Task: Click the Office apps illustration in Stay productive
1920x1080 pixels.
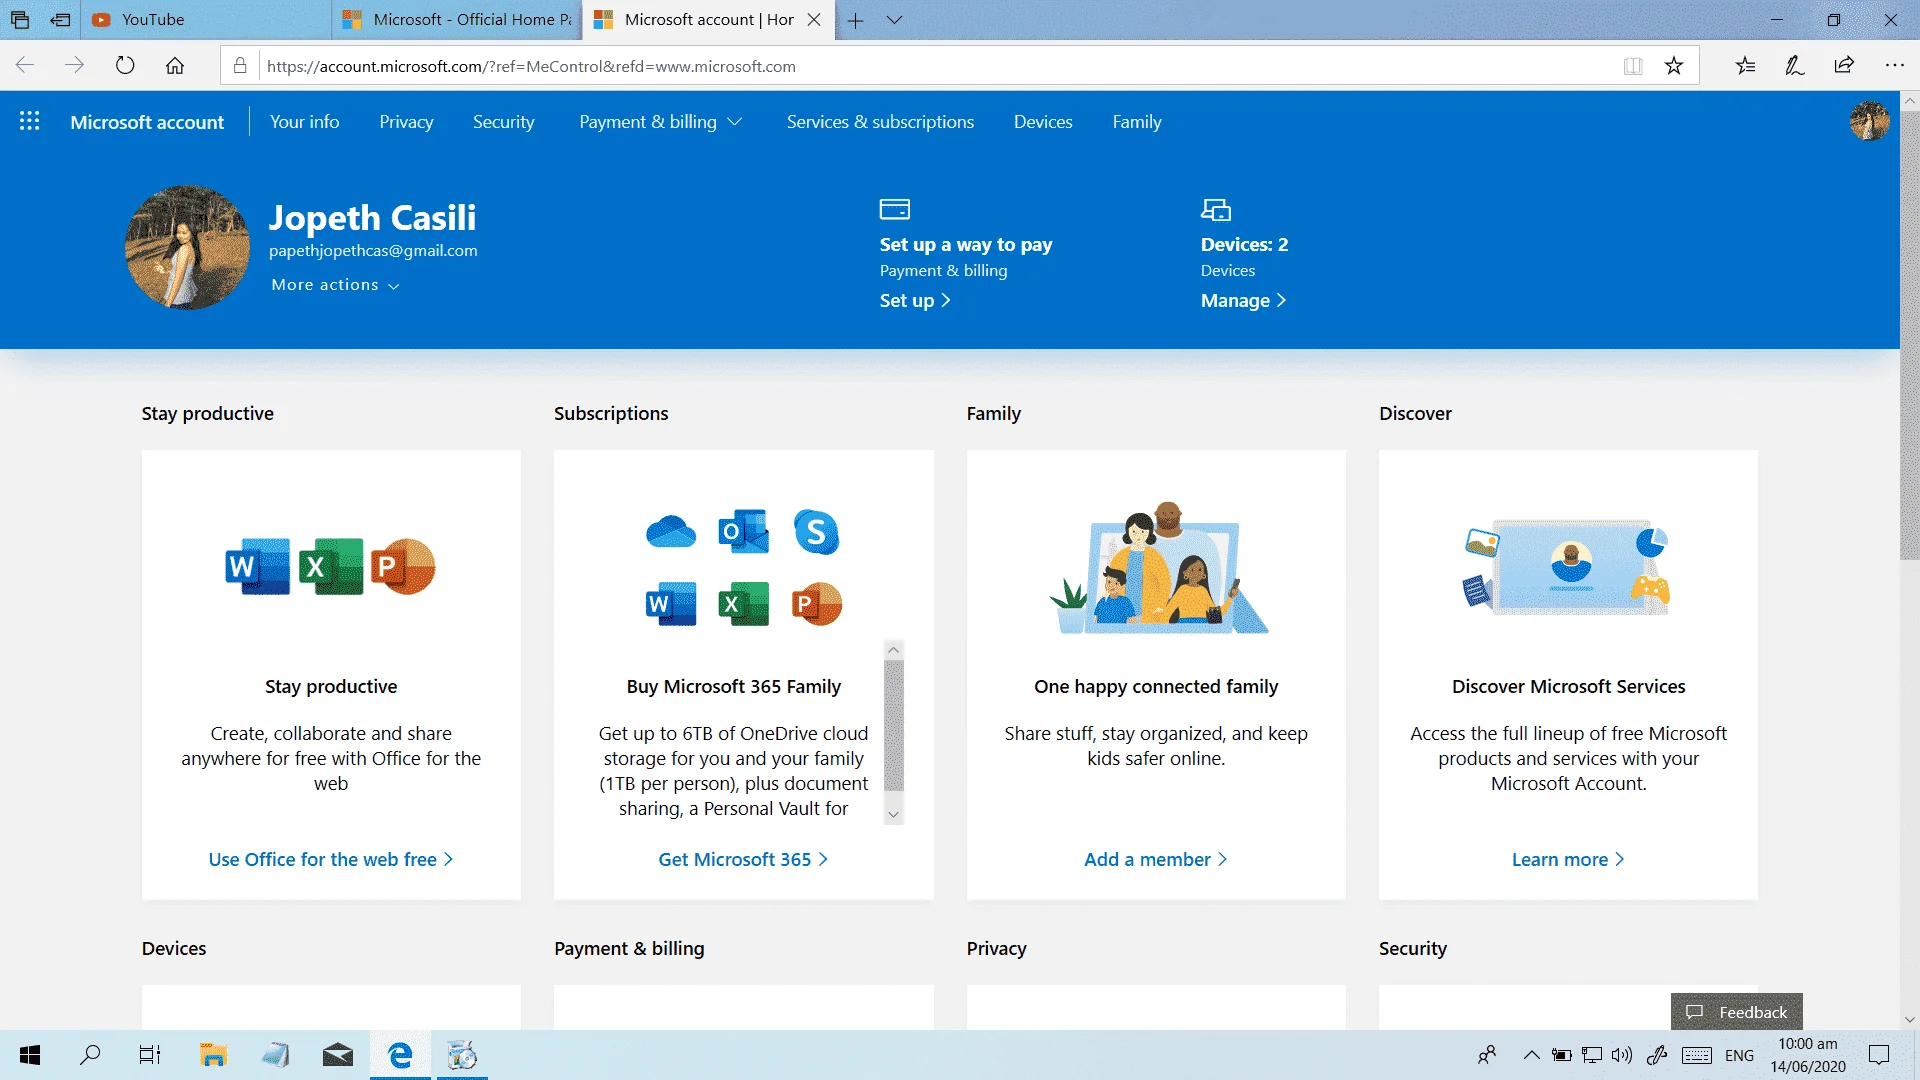Action: tap(331, 566)
